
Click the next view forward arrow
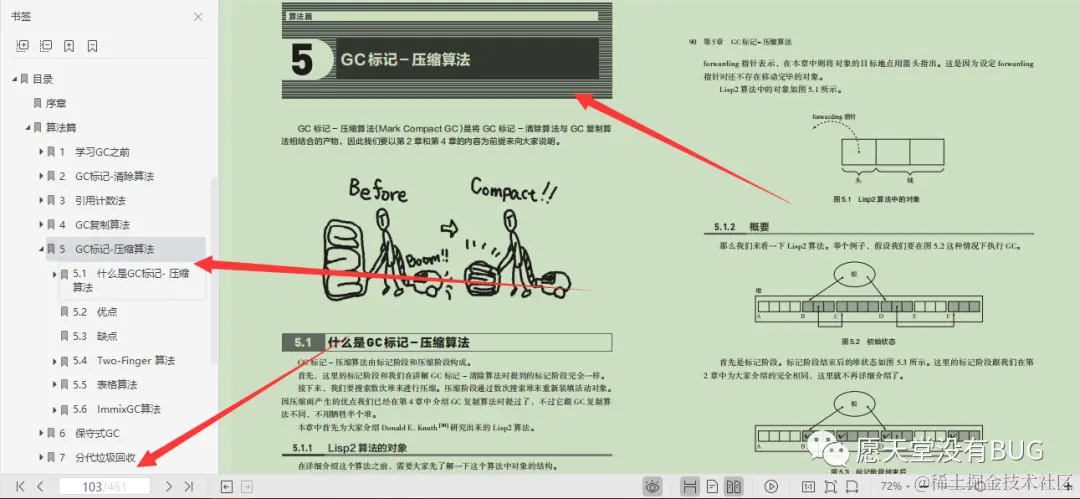tap(247, 487)
